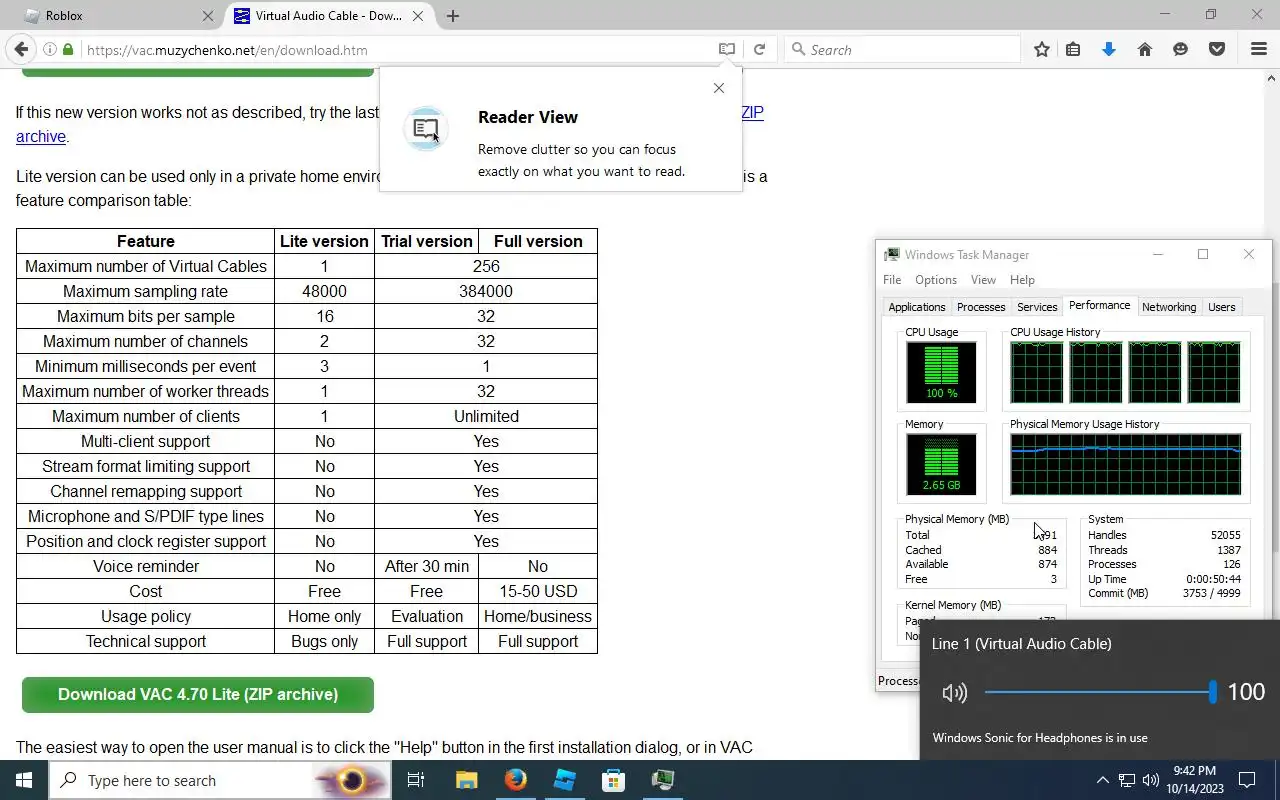Select Performance tab in Task Manager
The height and width of the screenshot is (800, 1280).
click(x=1099, y=305)
